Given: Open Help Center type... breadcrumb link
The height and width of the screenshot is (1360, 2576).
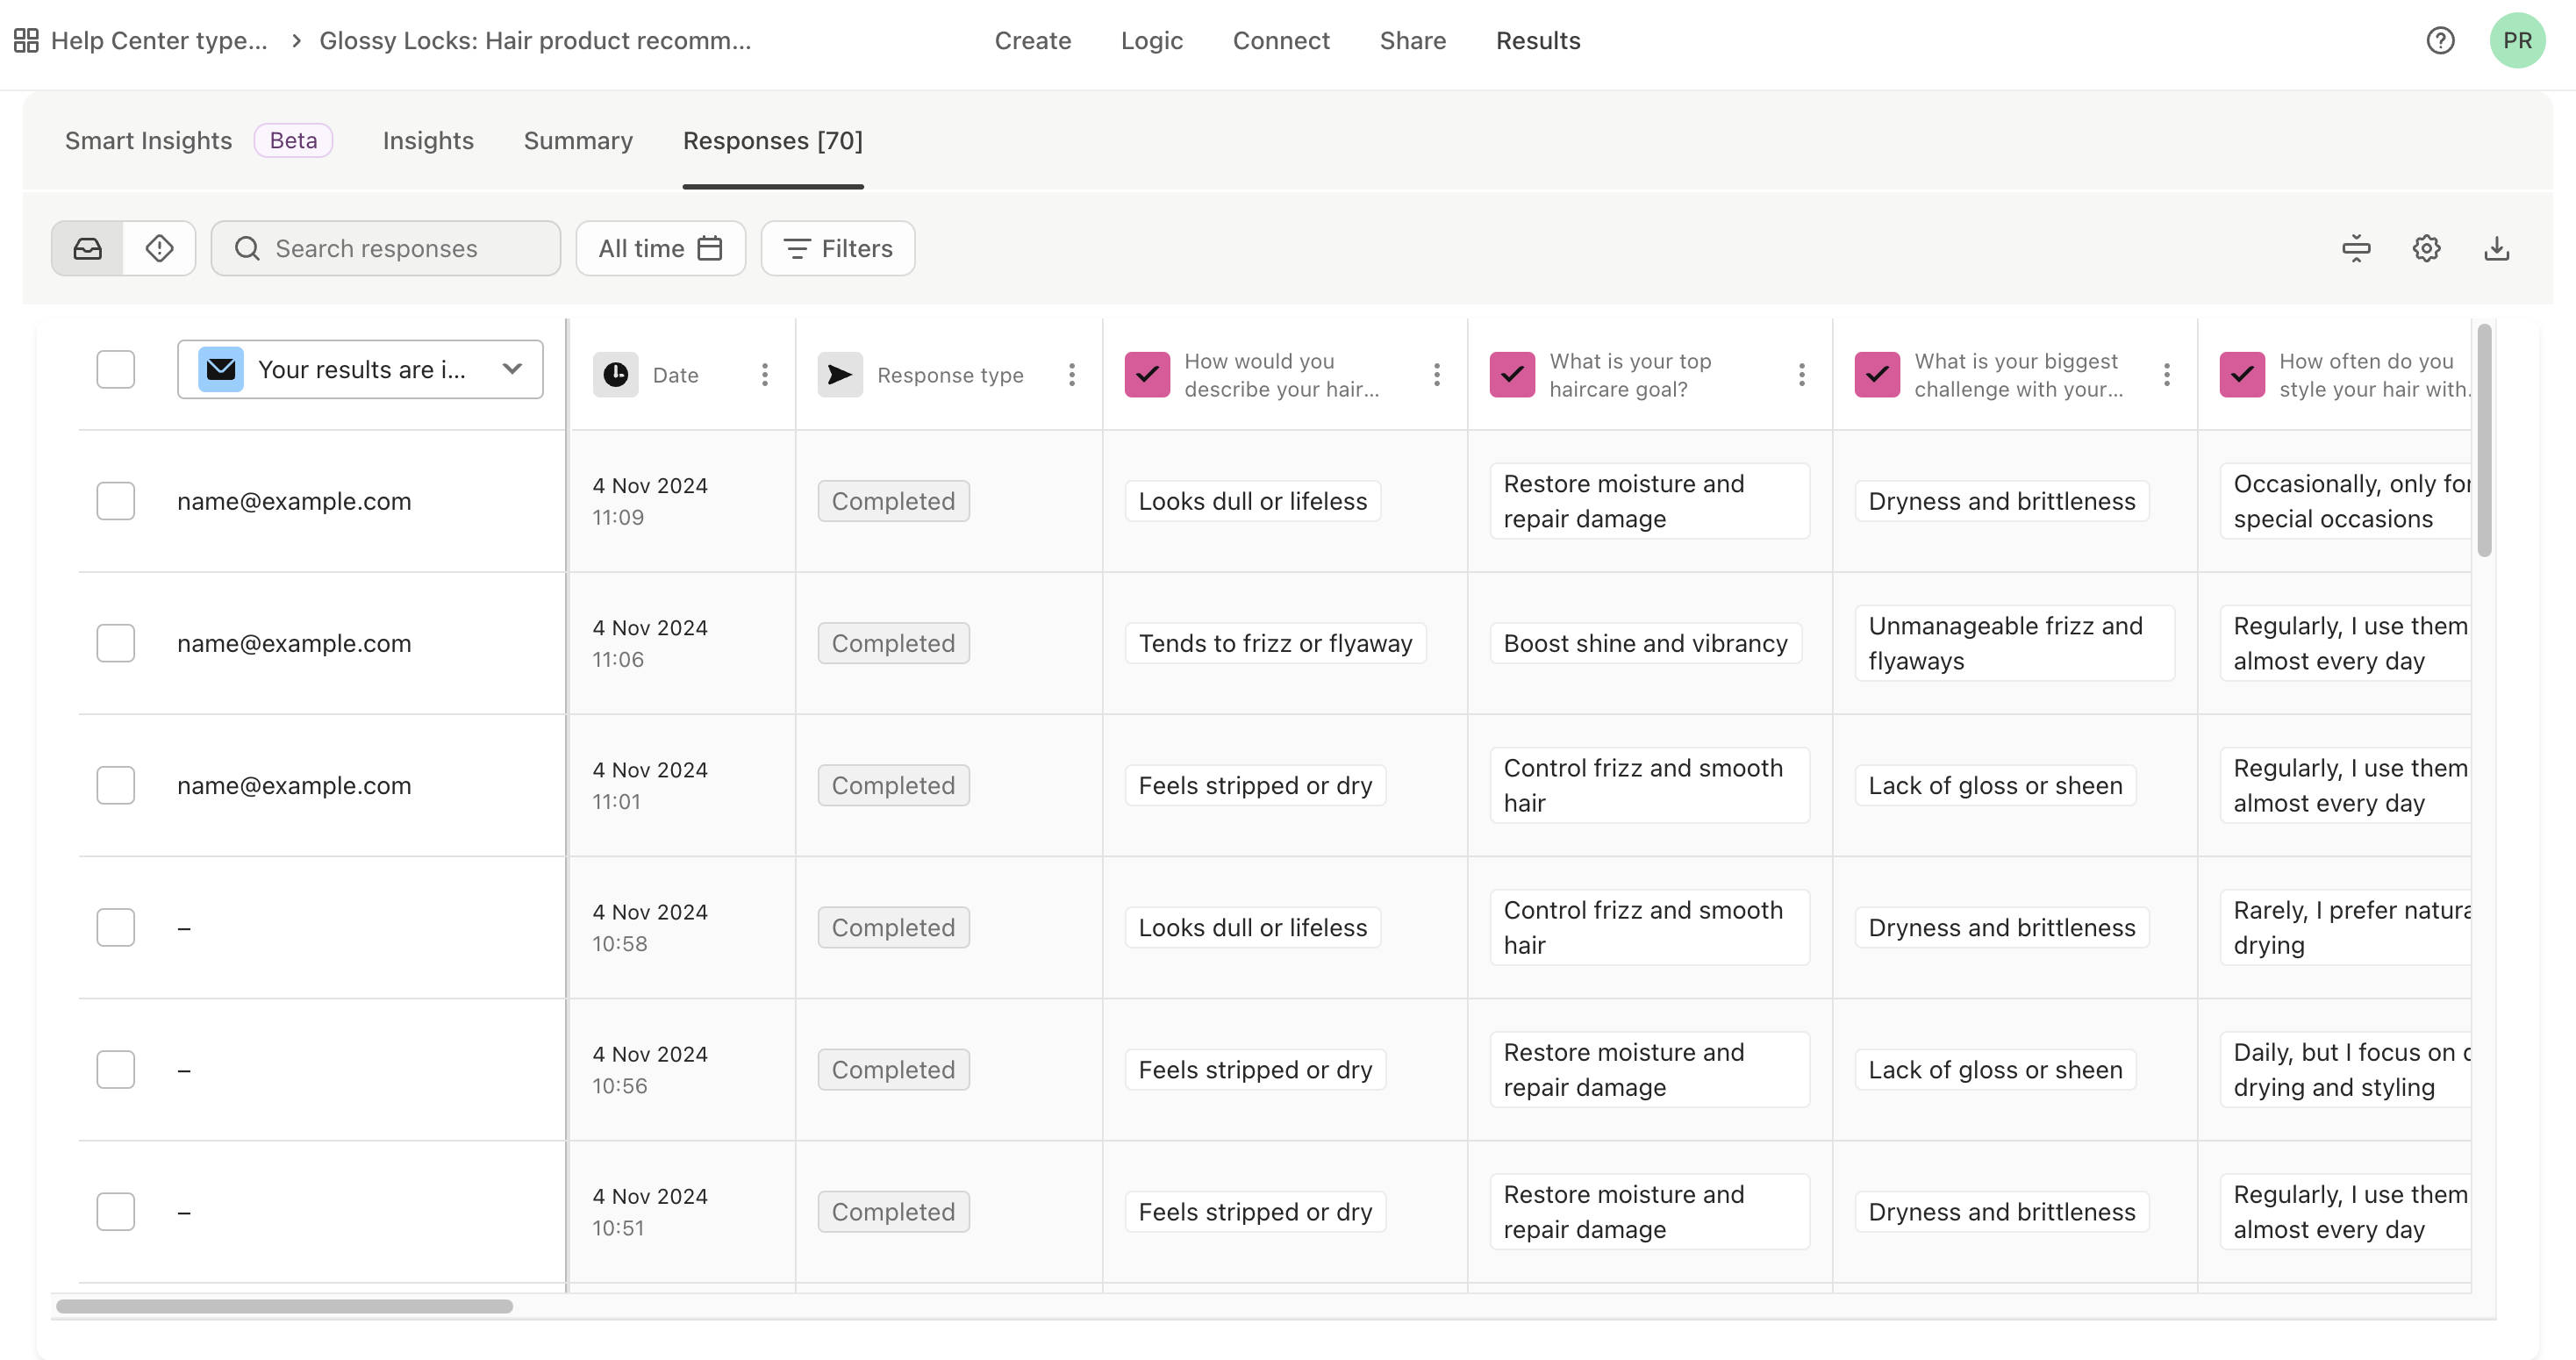Looking at the screenshot, I should click(159, 40).
